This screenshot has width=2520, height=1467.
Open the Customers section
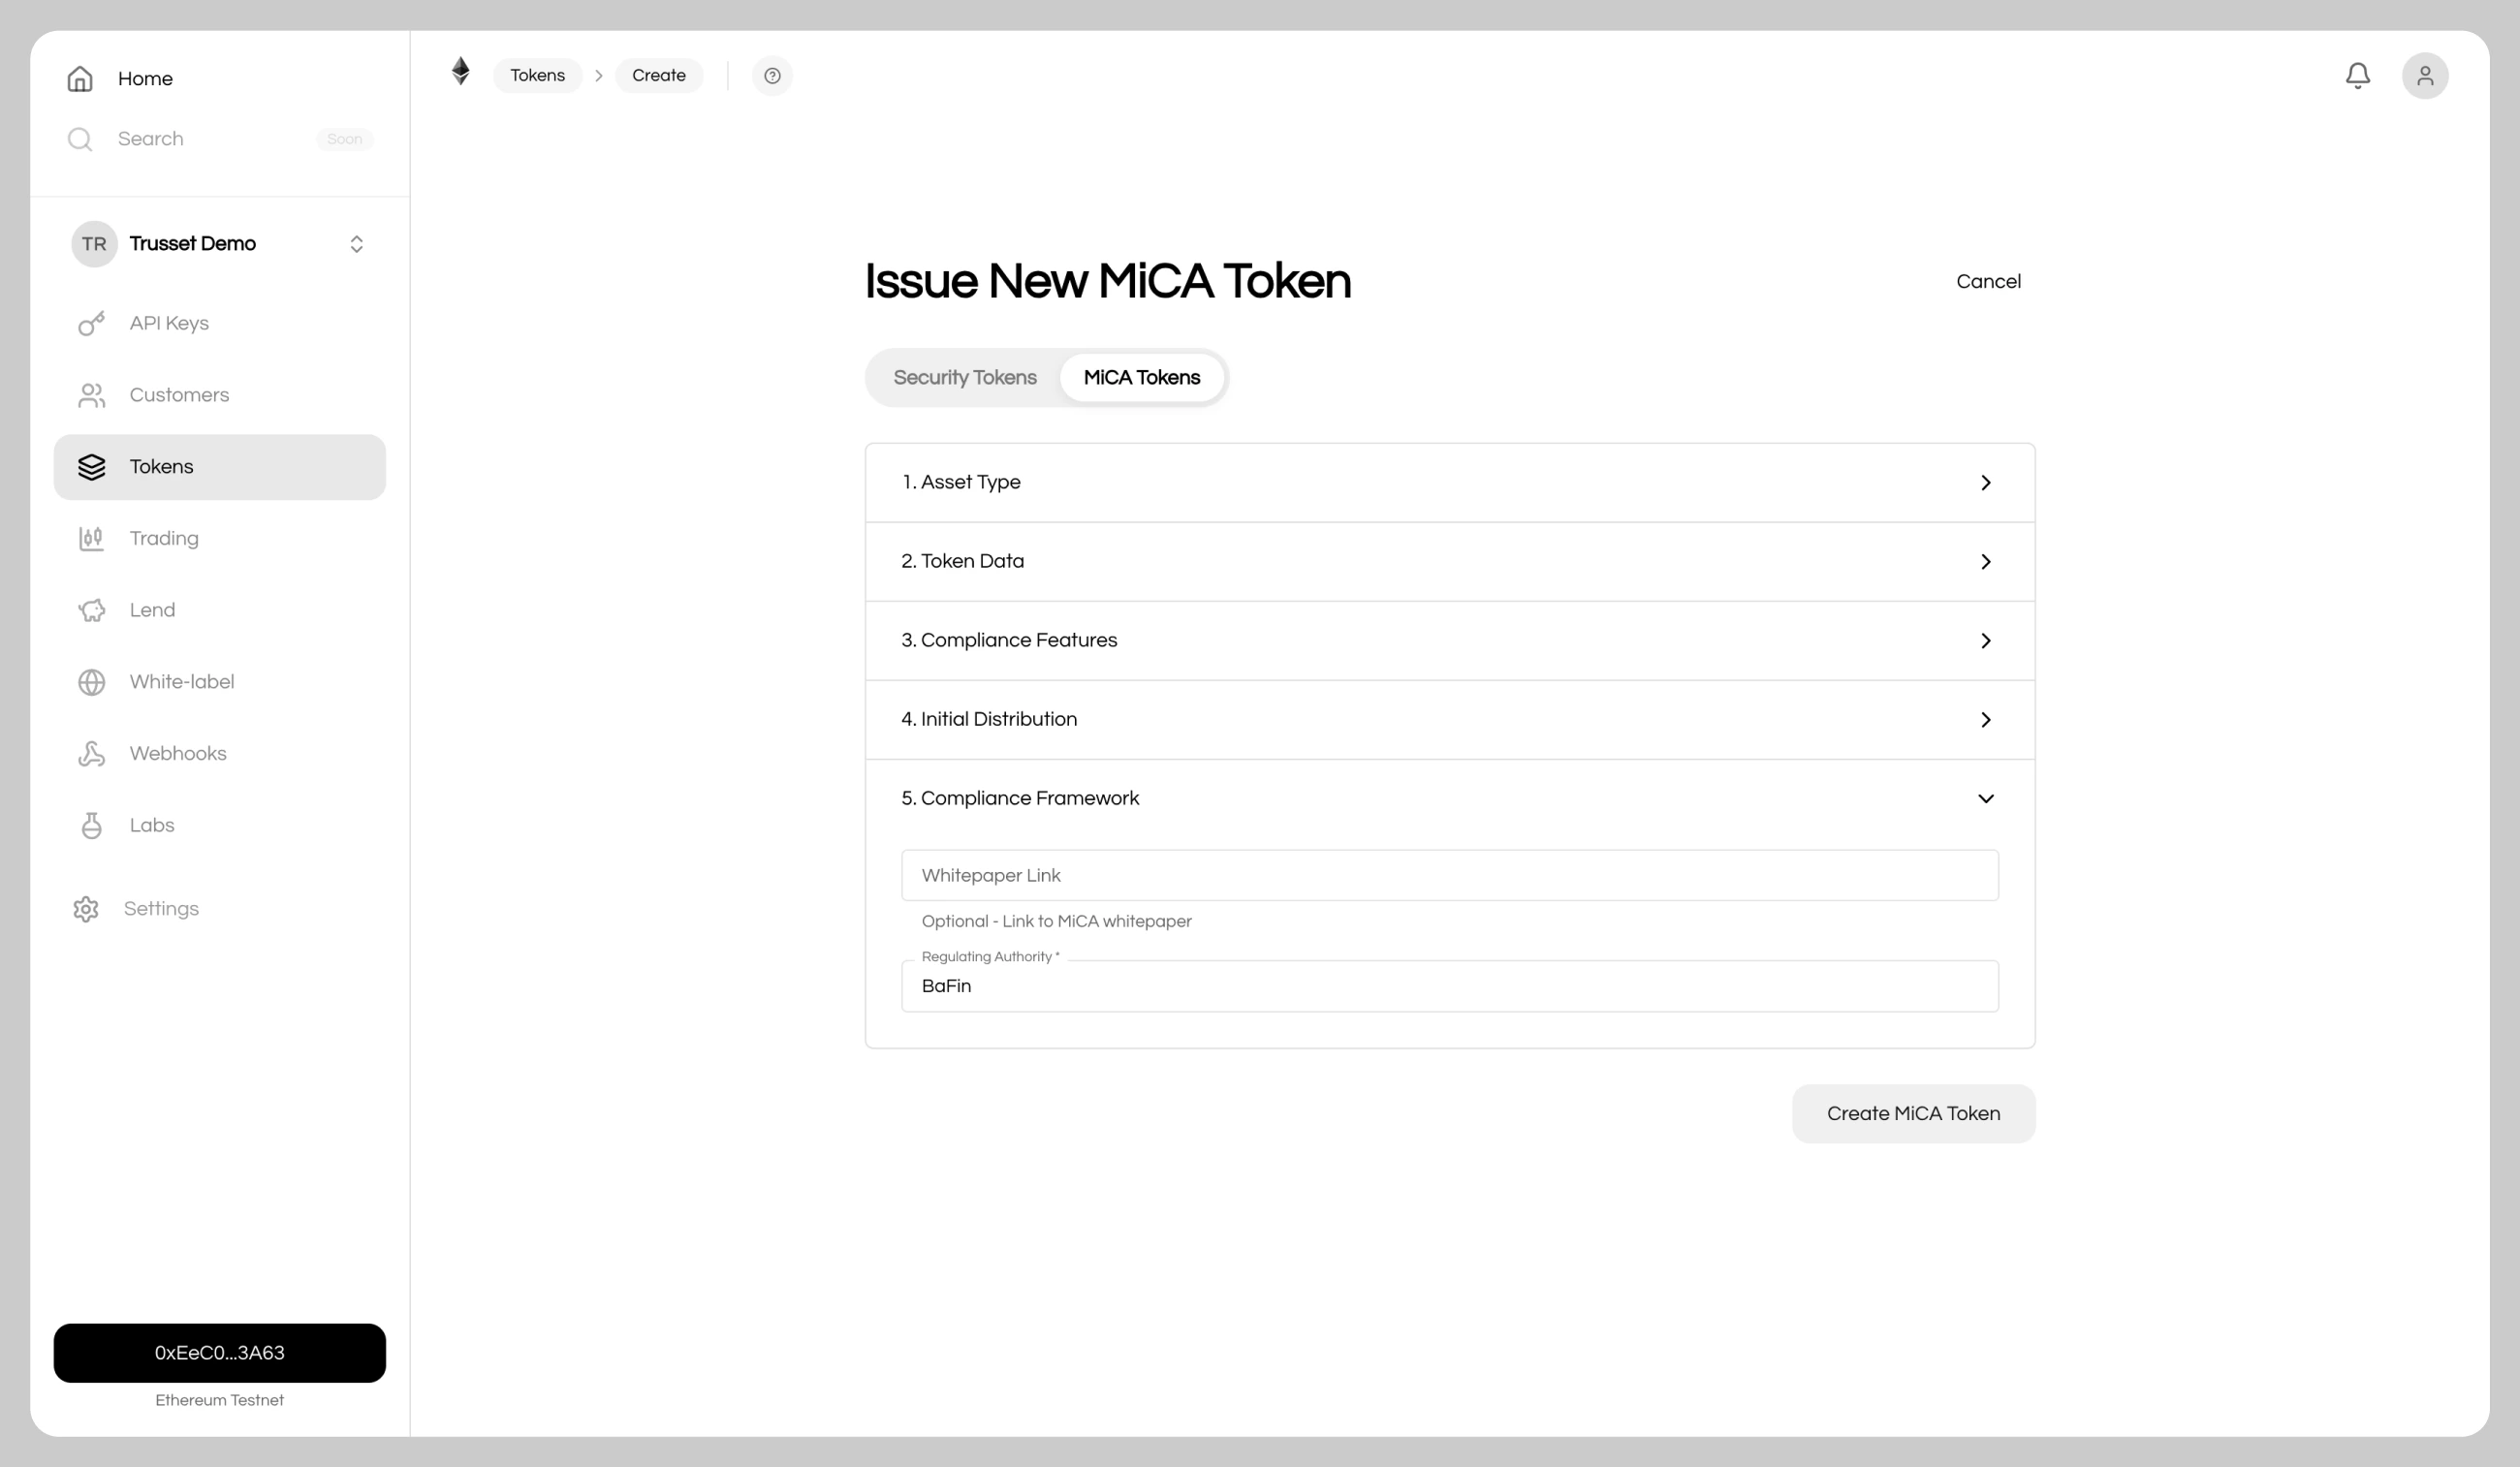92,395
